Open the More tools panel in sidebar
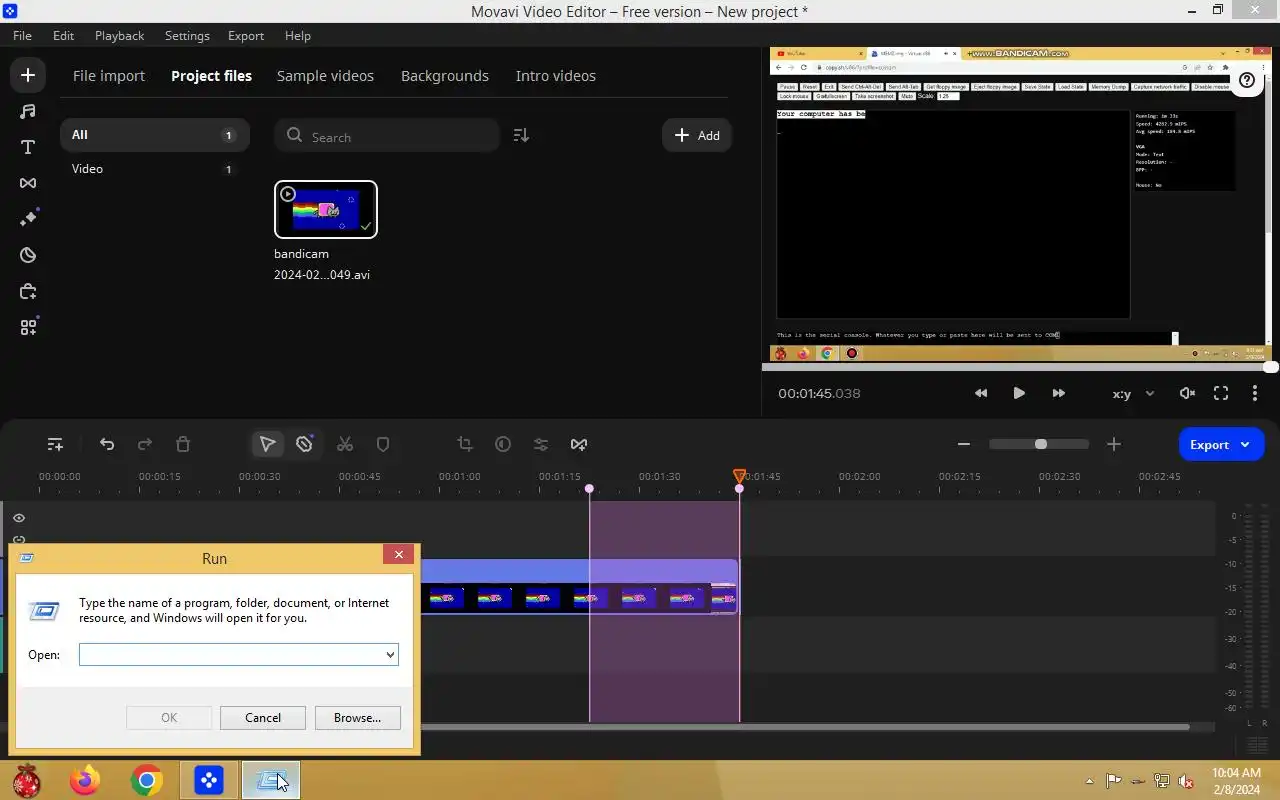The image size is (1280, 800). (28, 291)
